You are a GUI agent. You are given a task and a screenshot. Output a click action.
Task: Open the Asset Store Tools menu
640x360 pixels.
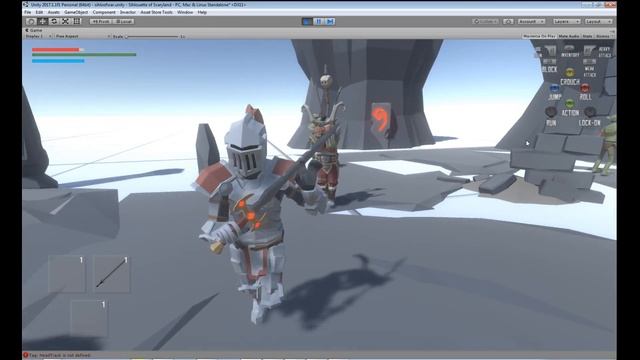coord(157,12)
